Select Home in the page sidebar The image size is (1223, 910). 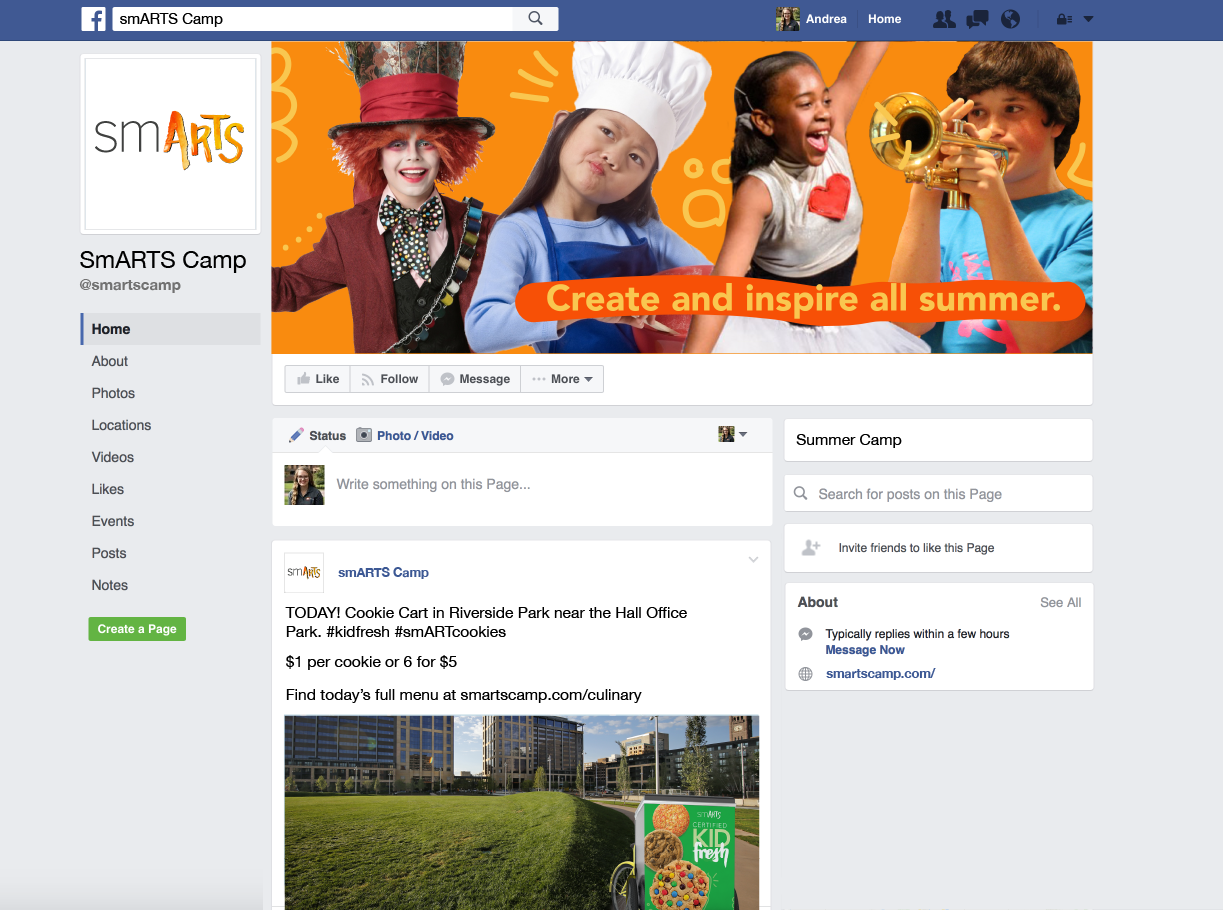click(170, 329)
